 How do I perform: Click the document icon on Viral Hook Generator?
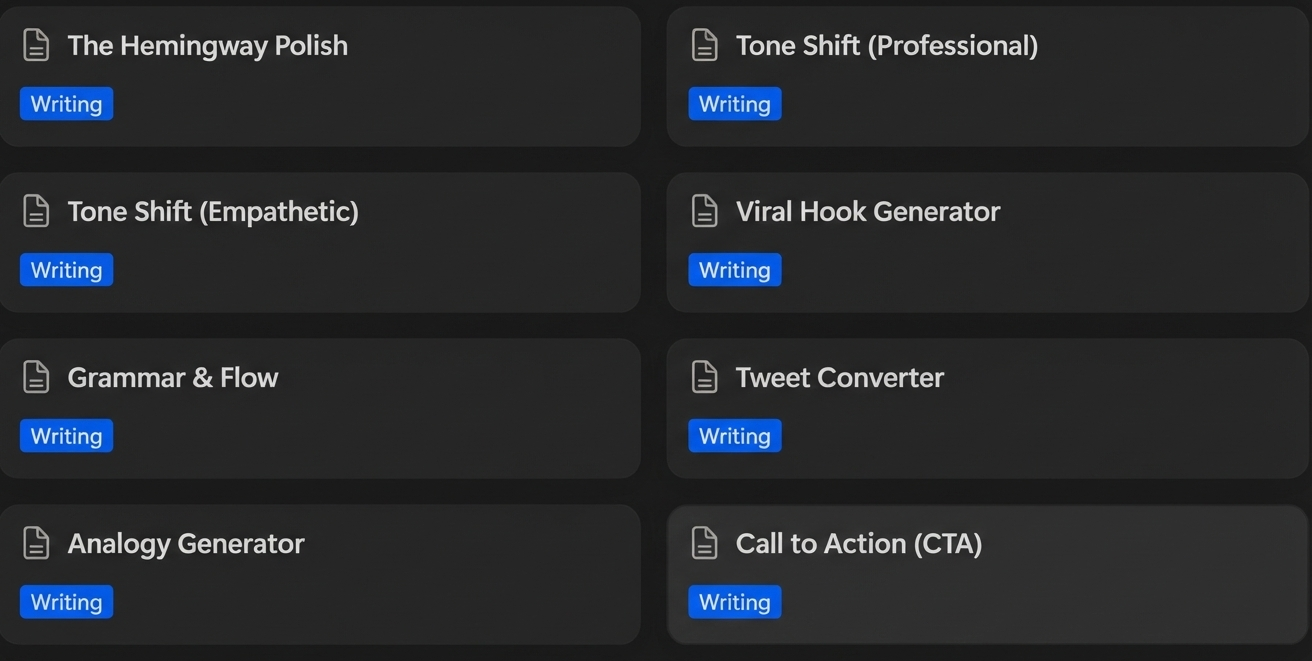point(705,211)
